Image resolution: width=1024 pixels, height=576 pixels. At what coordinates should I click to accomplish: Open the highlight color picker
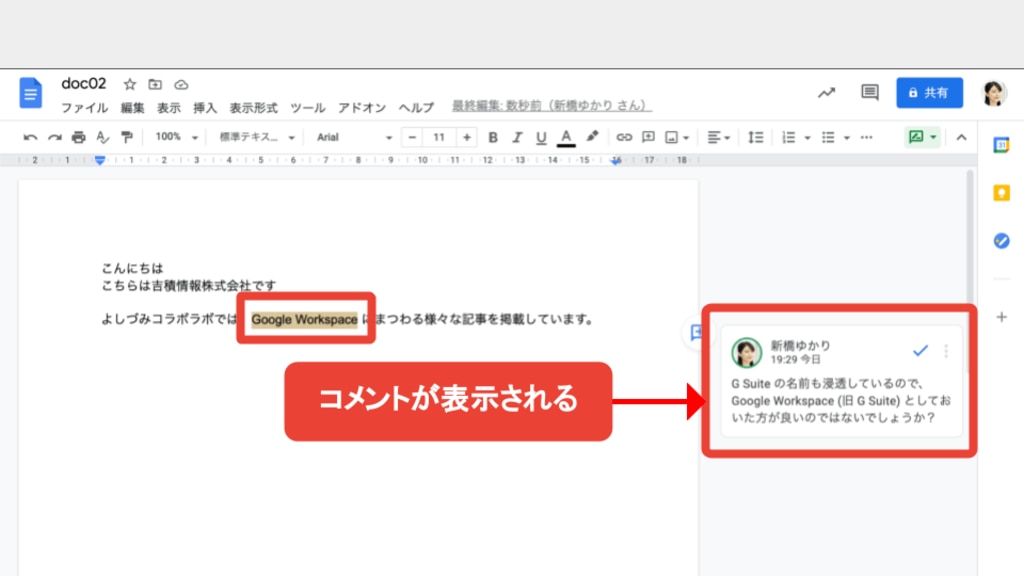[592, 136]
